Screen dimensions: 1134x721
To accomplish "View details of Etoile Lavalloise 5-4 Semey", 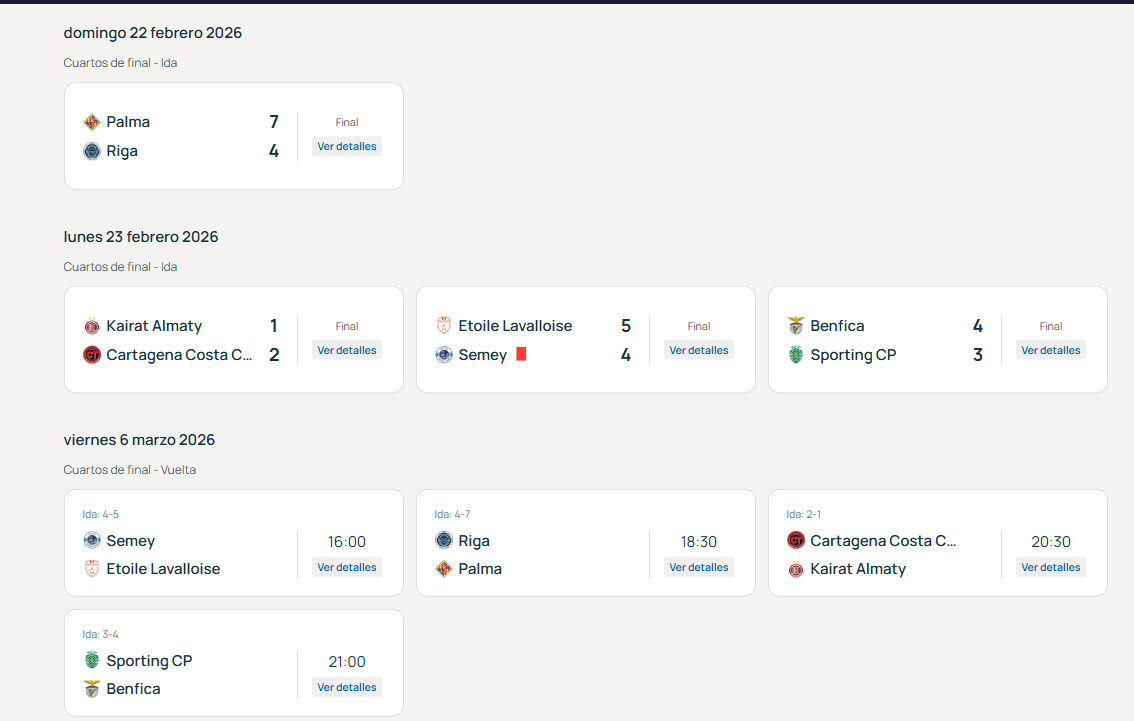I will click(698, 350).
